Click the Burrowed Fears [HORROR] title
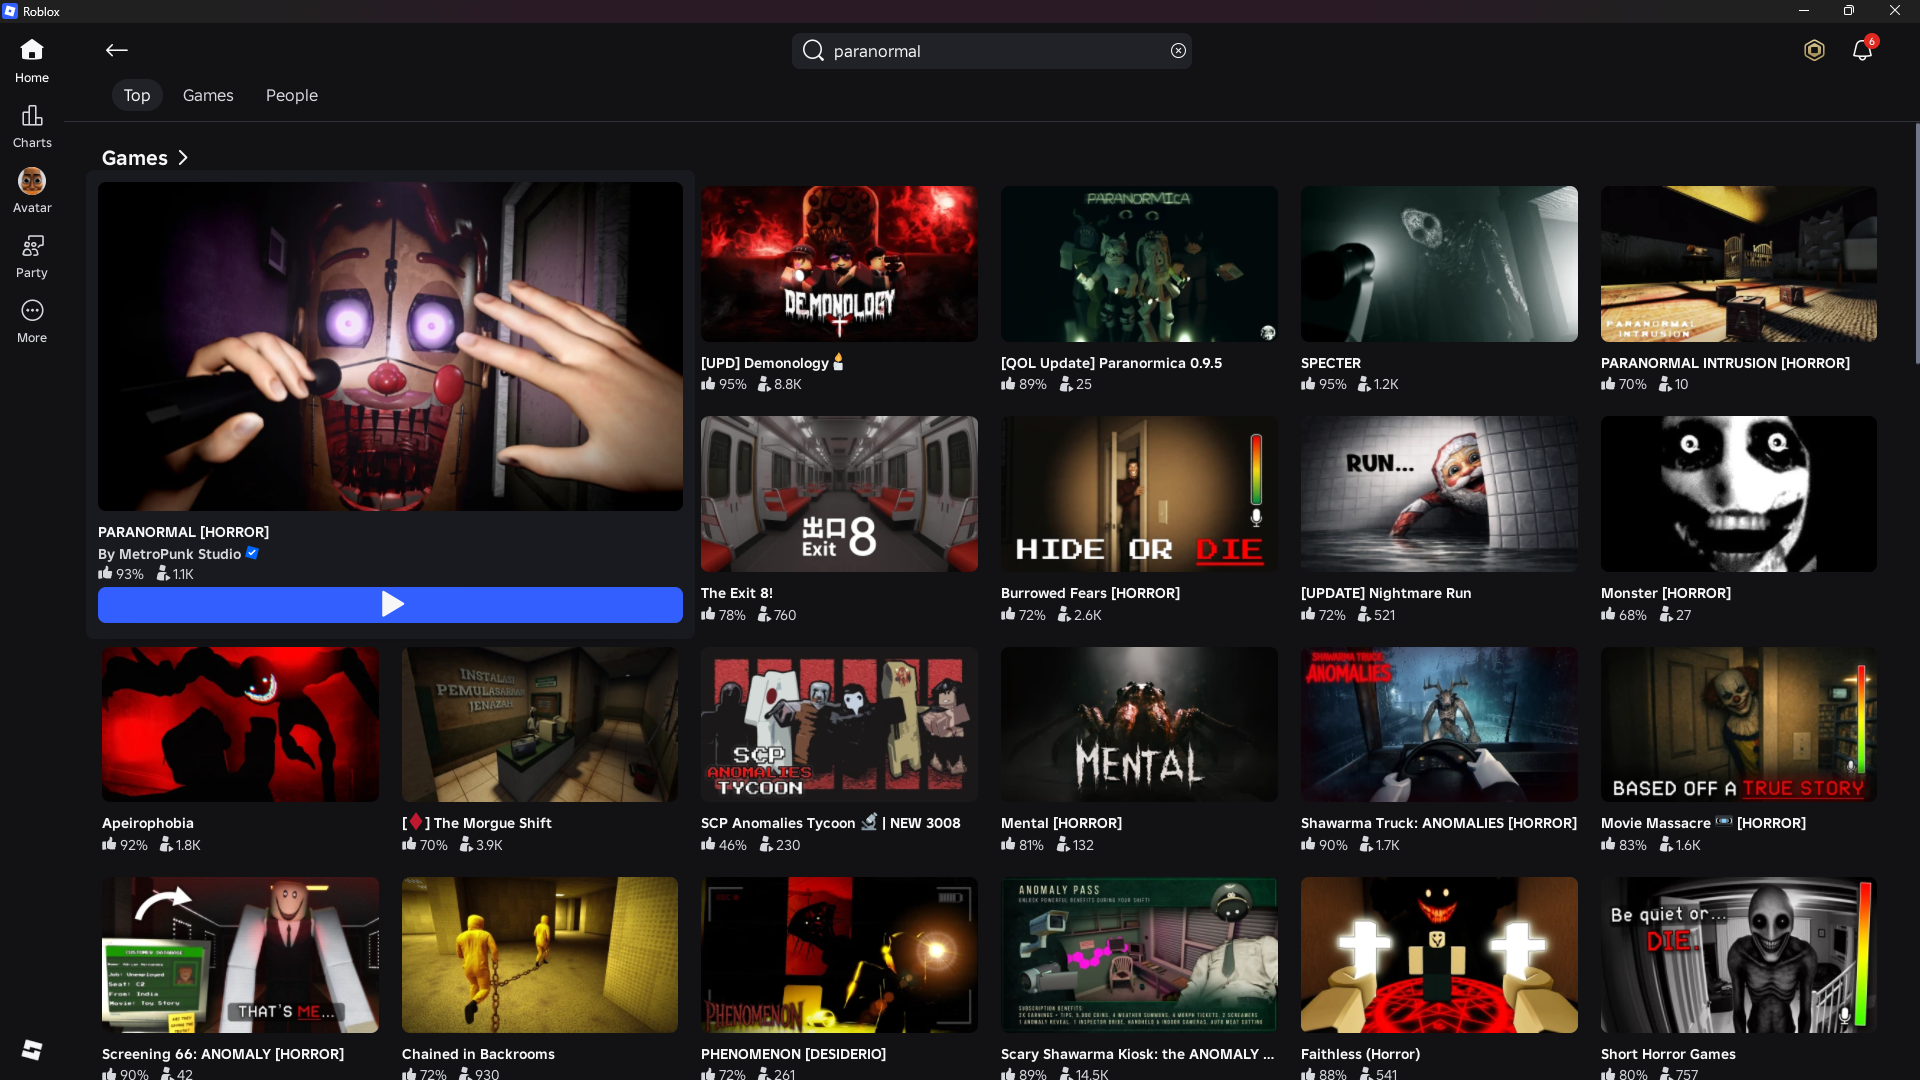Screen dimensions: 1920x1080 coord(1090,593)
